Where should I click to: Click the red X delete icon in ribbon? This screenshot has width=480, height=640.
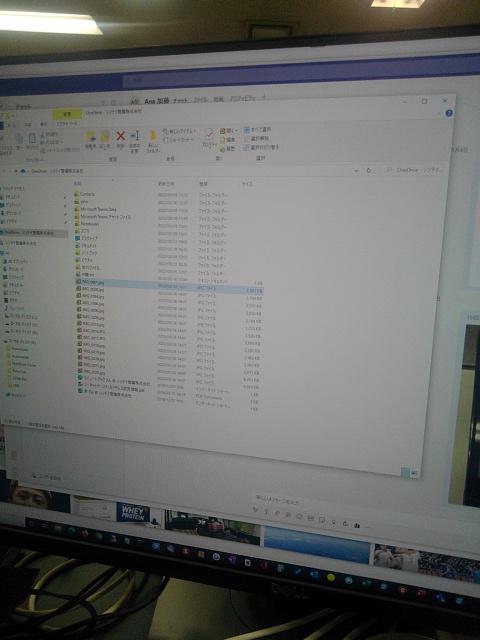pos(120,136)
